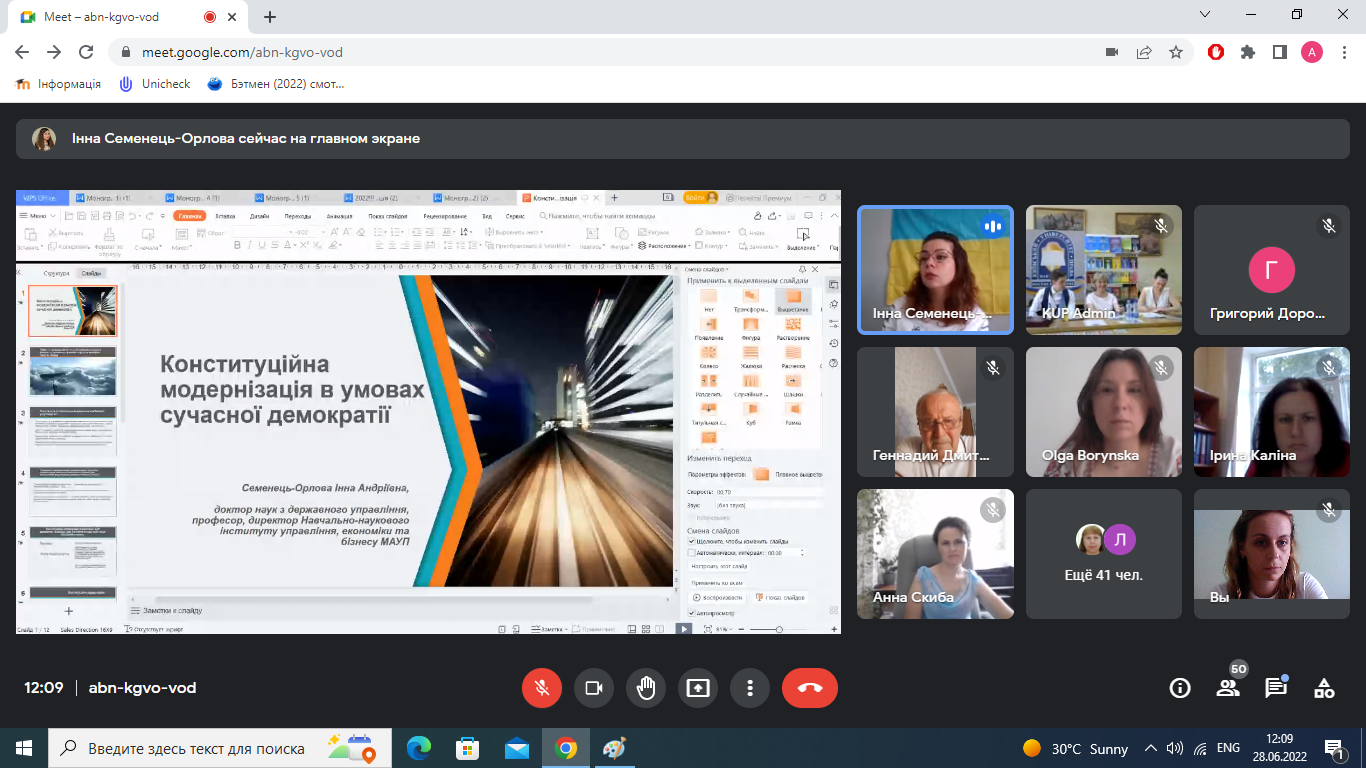Select the Meet abn-kgvo-vod browser tab
The width and height of the screenshot is (1366, 768).
[110, 17]
